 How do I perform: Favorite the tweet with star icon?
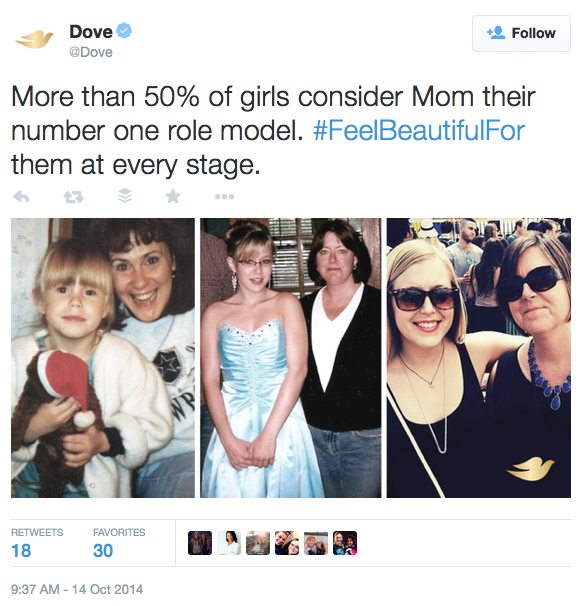[173, 196]
